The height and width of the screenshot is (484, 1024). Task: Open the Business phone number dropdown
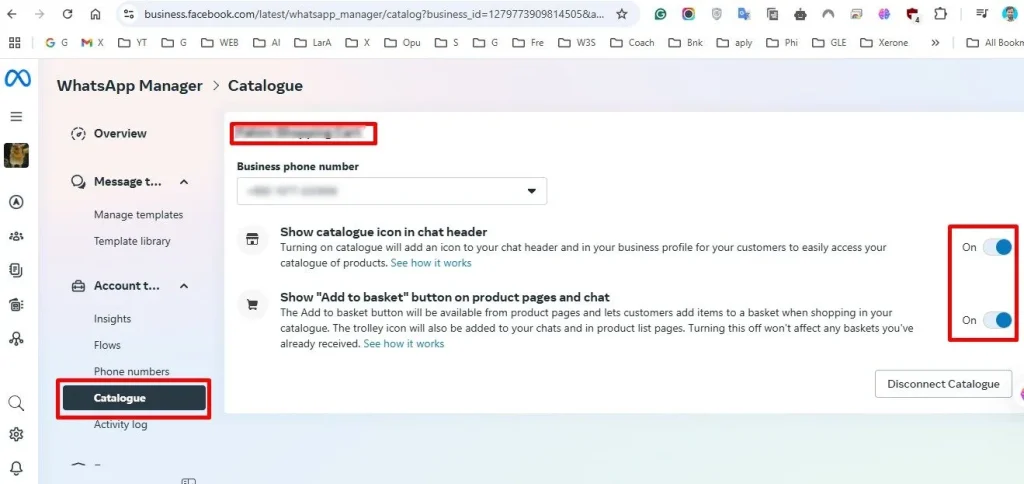(392, 191)
